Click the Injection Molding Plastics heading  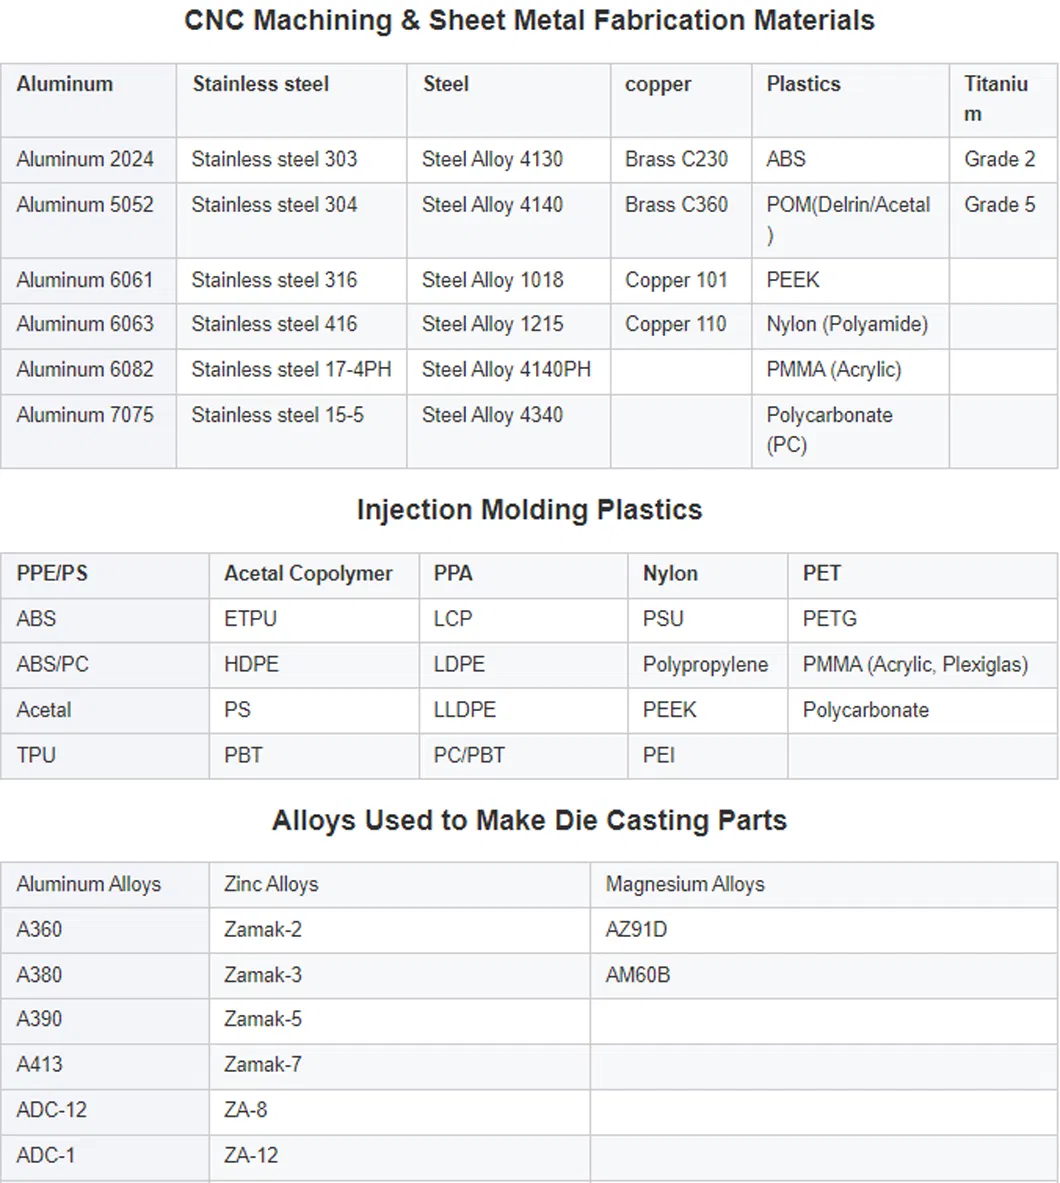click(529, 510)
